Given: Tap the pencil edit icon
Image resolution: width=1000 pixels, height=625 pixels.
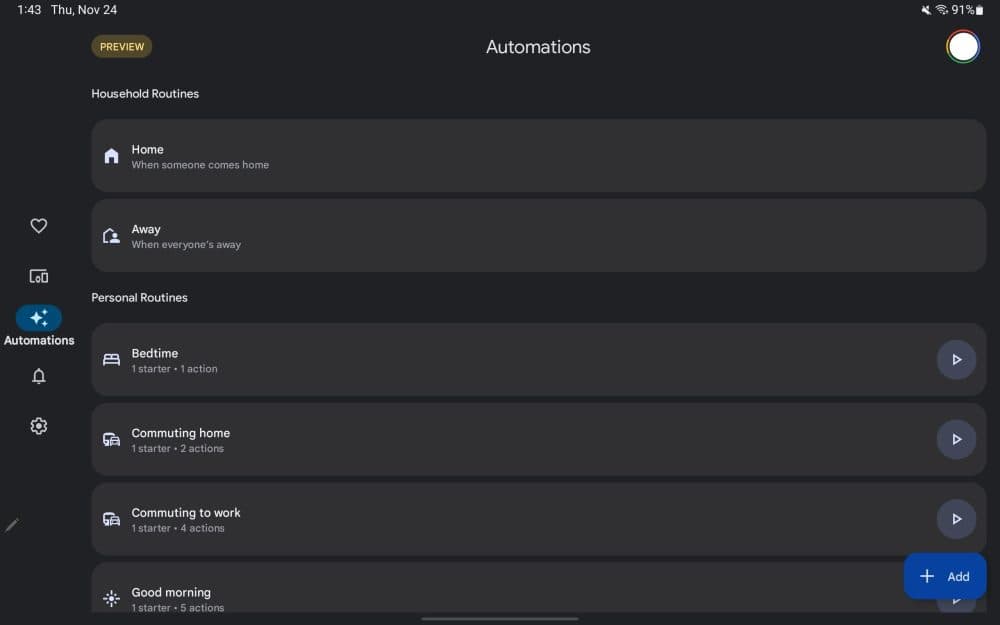Looking at the screenshot, I should tap(12, 525).
